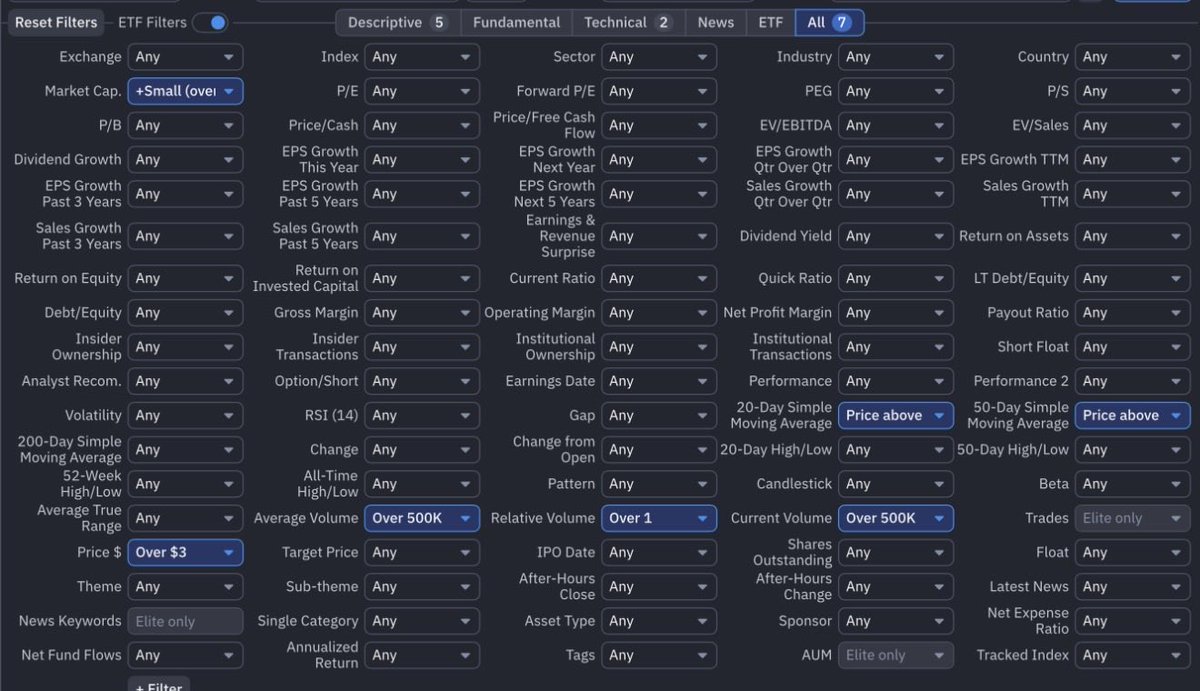Open the Short Float dropdown

(1133, 347)
